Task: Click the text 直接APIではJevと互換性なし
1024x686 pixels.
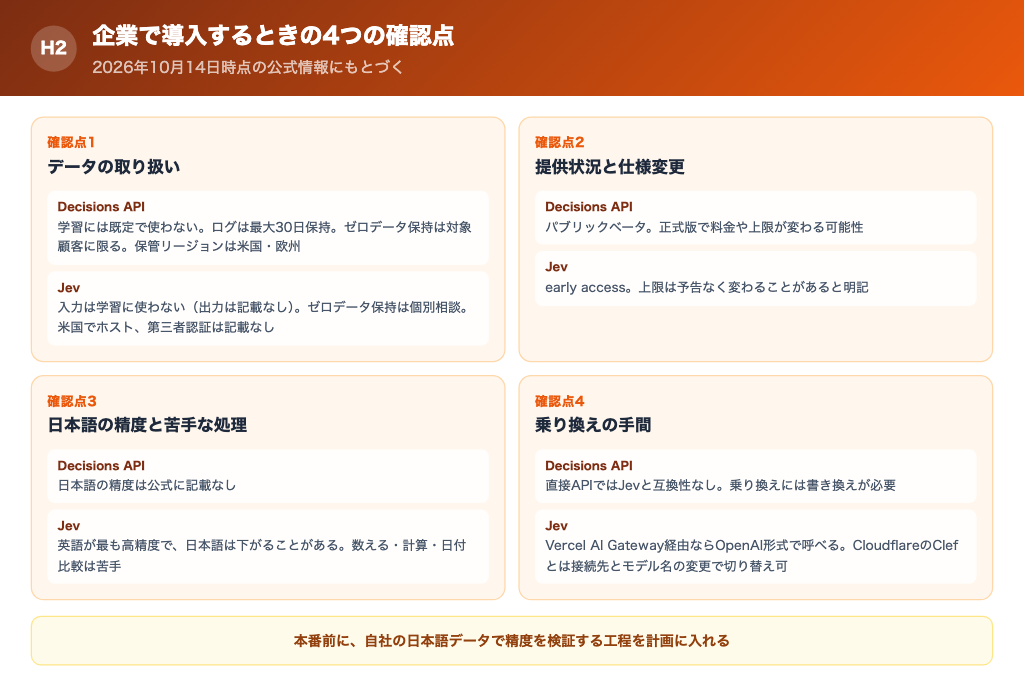Action: [720, 485]
